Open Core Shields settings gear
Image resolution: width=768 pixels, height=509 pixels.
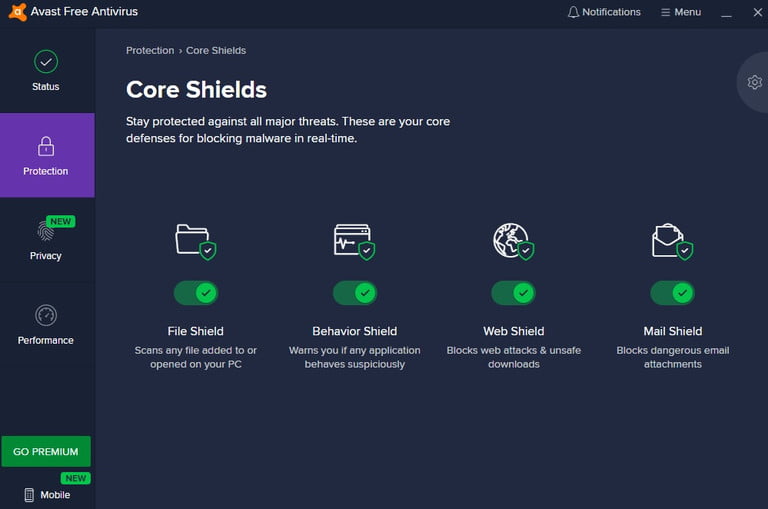pyautogui.click(x=754, y=83)
